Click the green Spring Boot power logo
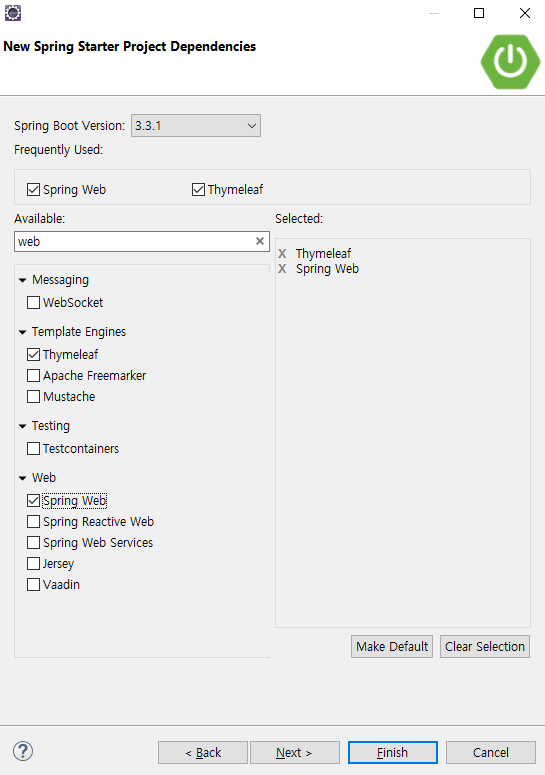Screen dimensions: 545x775 510,62
